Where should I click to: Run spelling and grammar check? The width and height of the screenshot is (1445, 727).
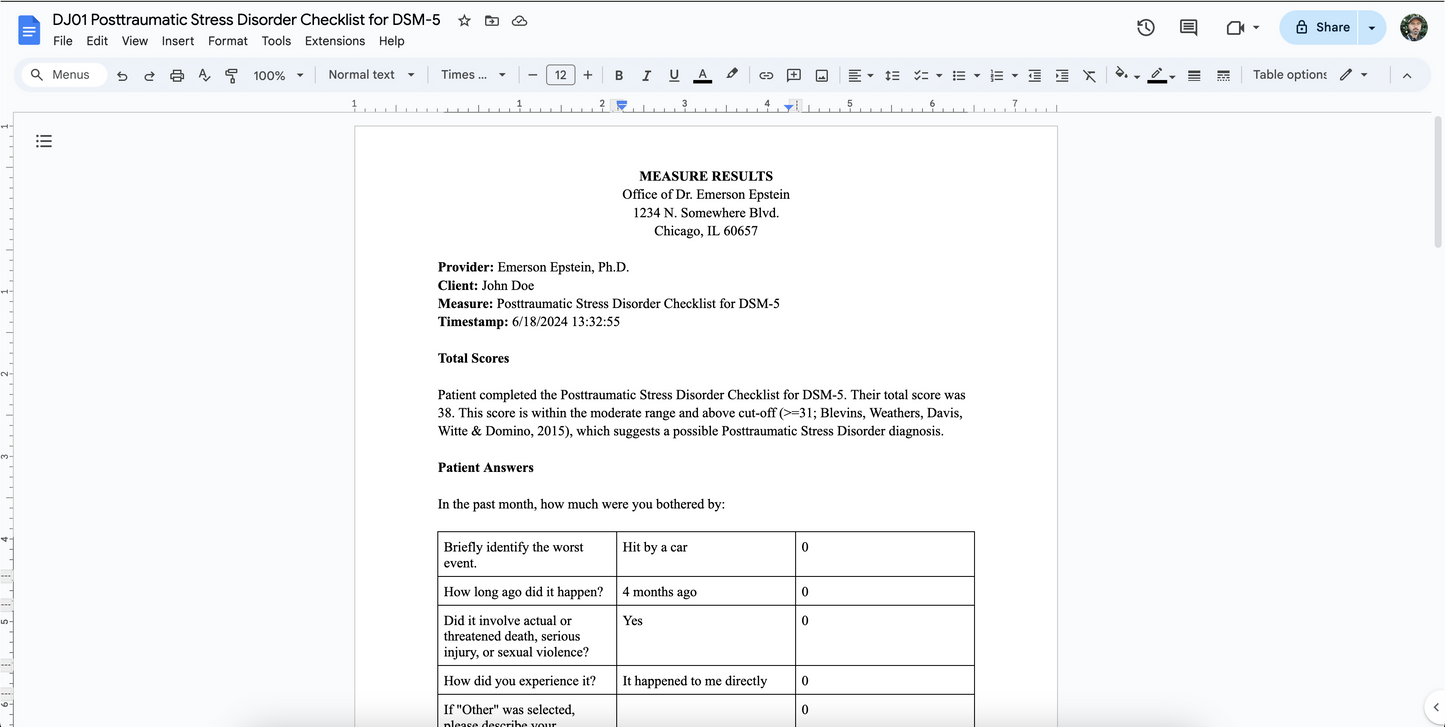[x=204, y=75]
